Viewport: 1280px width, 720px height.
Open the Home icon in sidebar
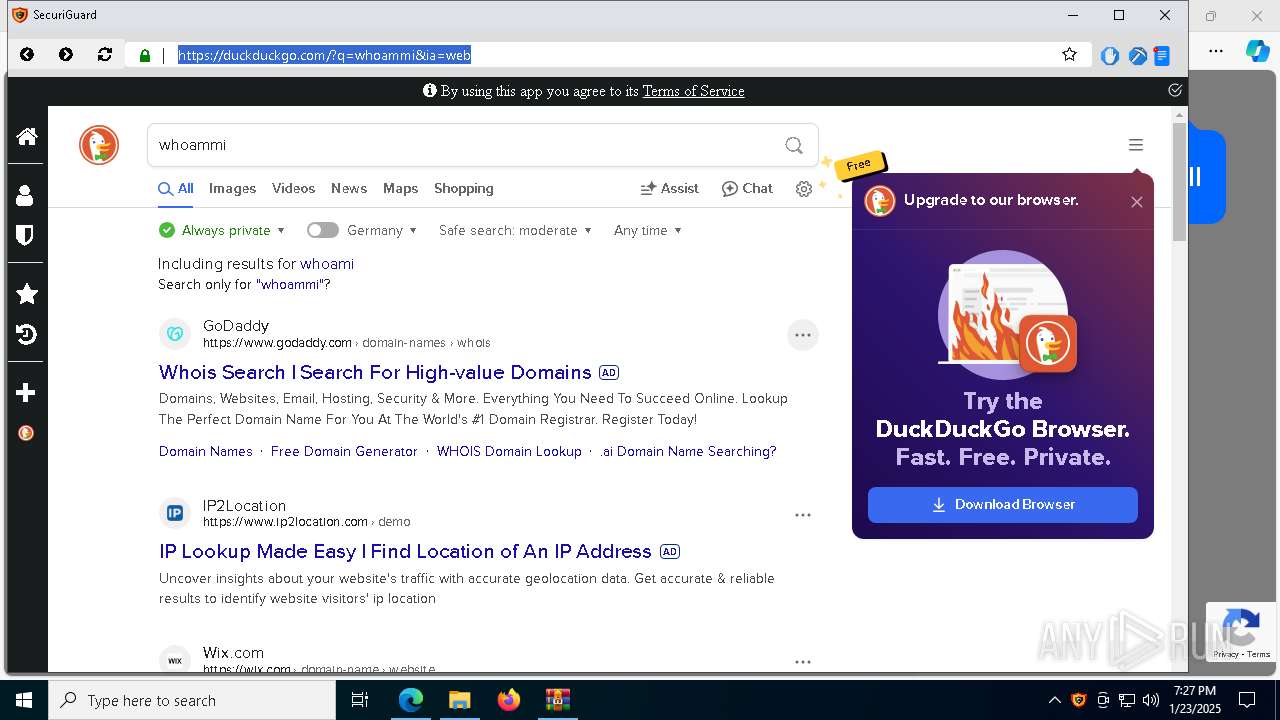(x=27, y=136)
